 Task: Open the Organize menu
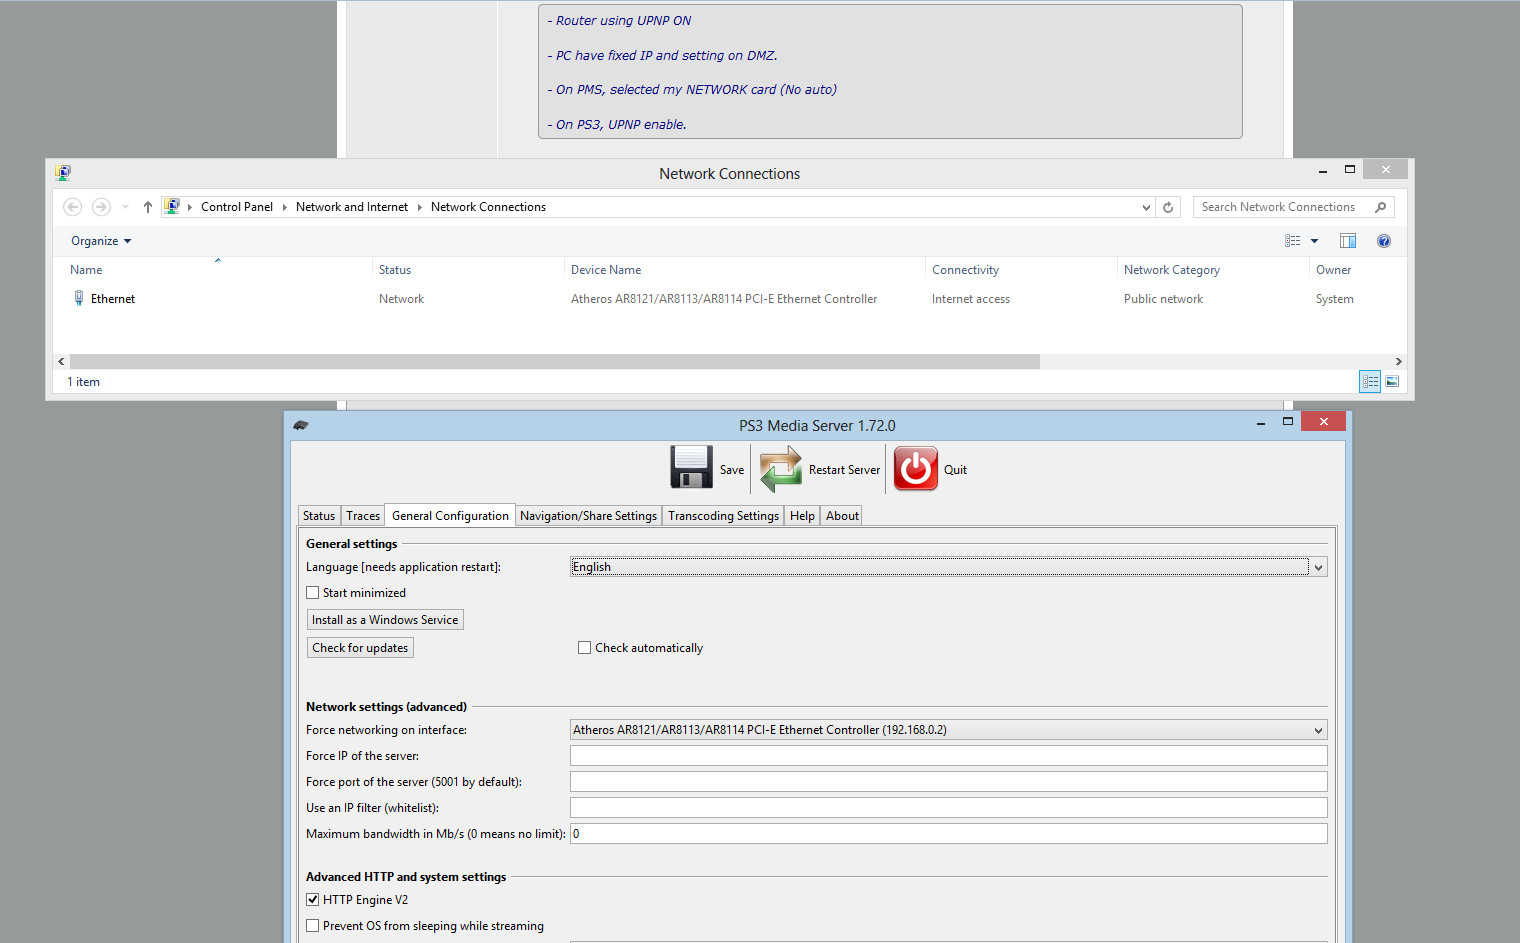[101, 241]
